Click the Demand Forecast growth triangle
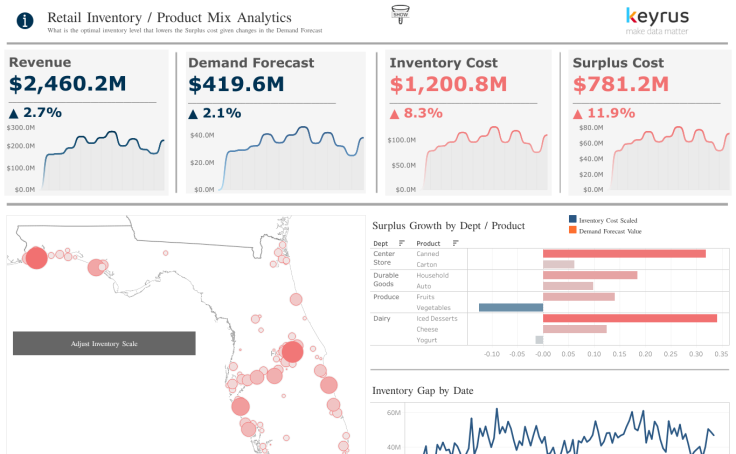Image resolution: width=736 pixels, height=454 pixels. [194, 113]
